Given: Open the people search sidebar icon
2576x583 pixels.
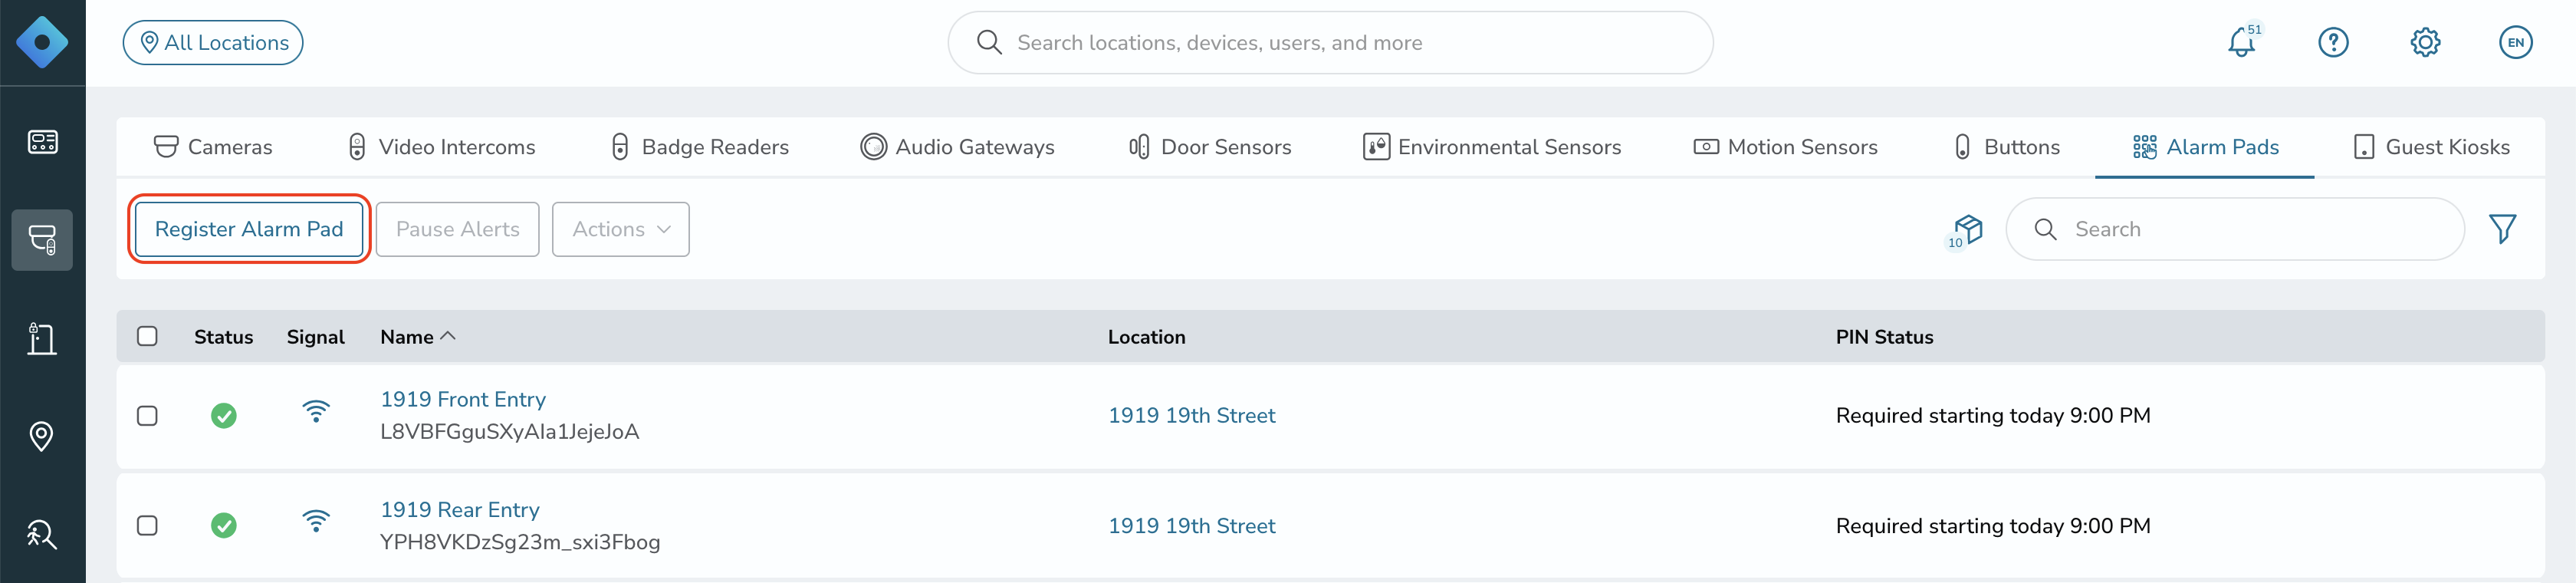Looking at the screenshot, I should point(42,534).
